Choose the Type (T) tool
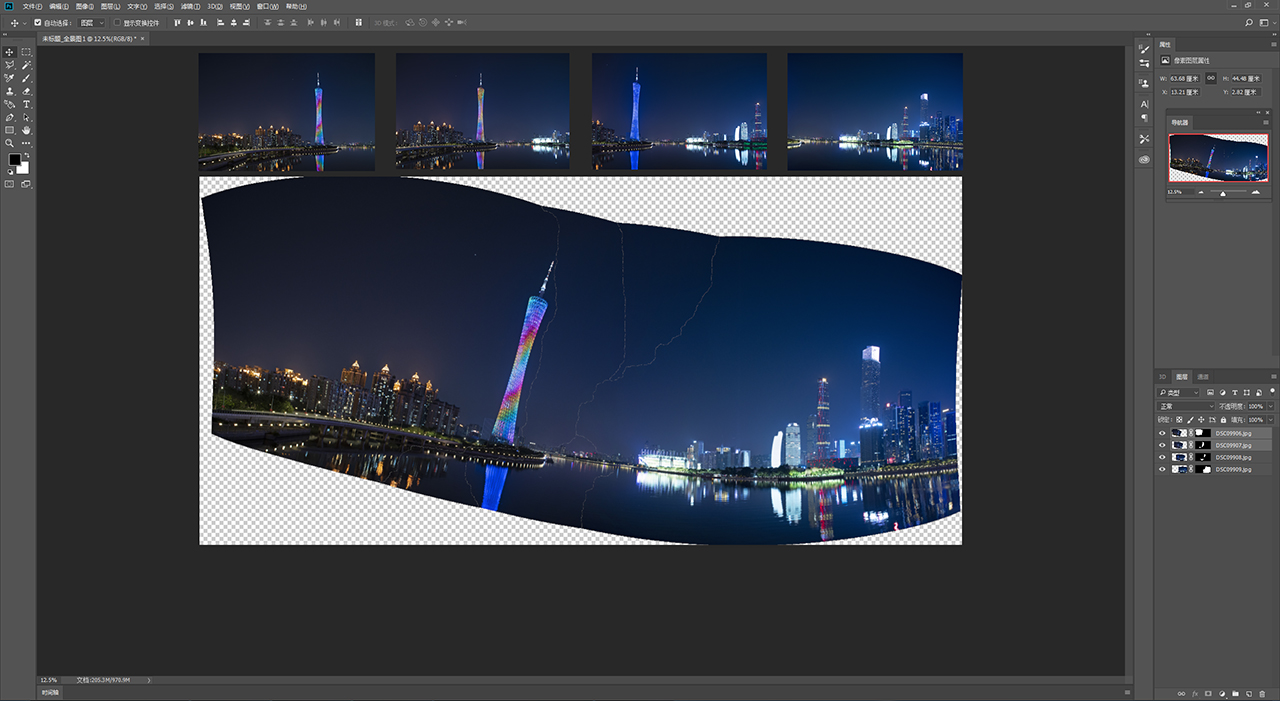 pos(26,104)
